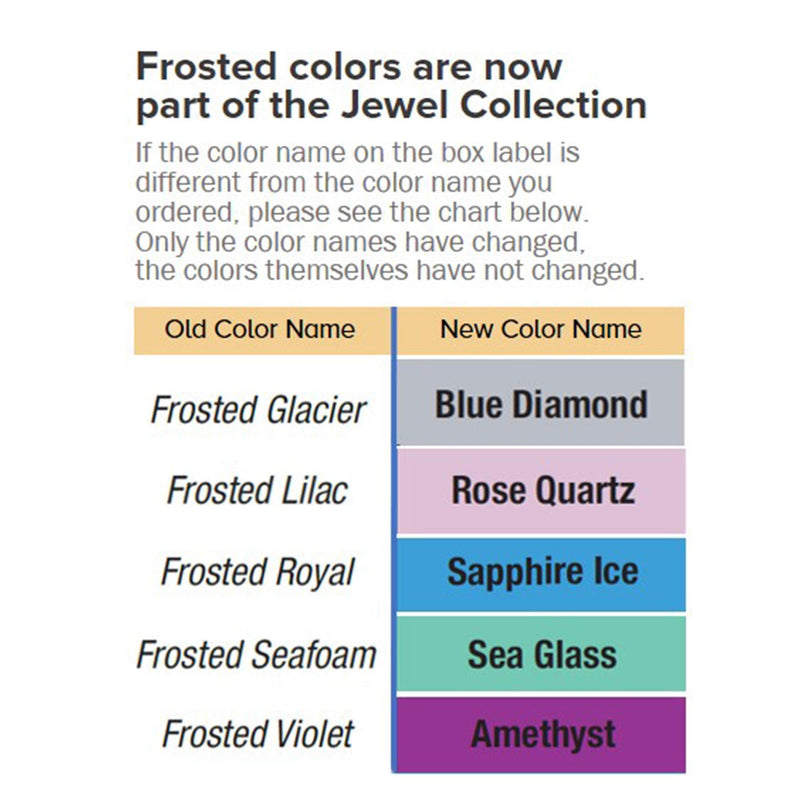Pick the Sapphire Ice color swatch
This screenshot has height=800, width=800.
(541, 574)
